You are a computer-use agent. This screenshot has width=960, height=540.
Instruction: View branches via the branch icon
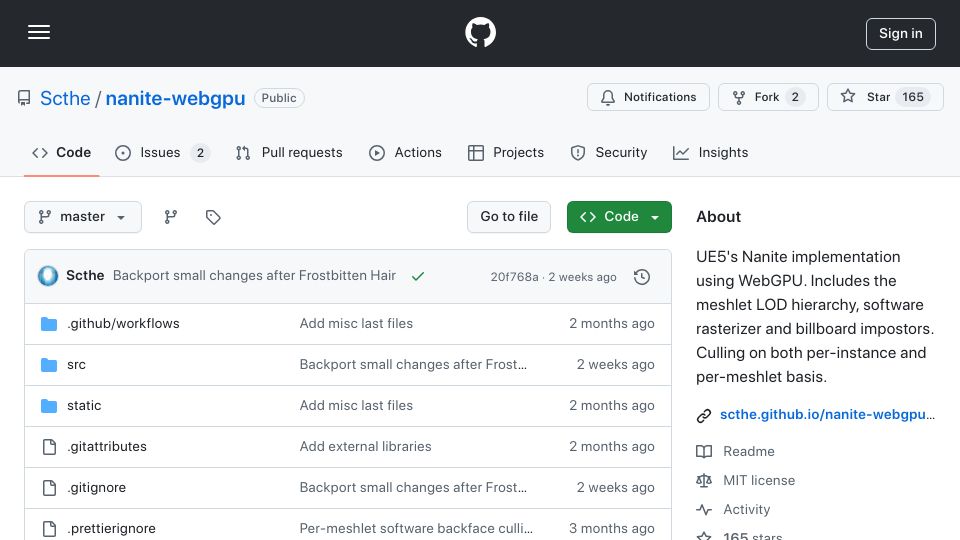coord(171,217)
